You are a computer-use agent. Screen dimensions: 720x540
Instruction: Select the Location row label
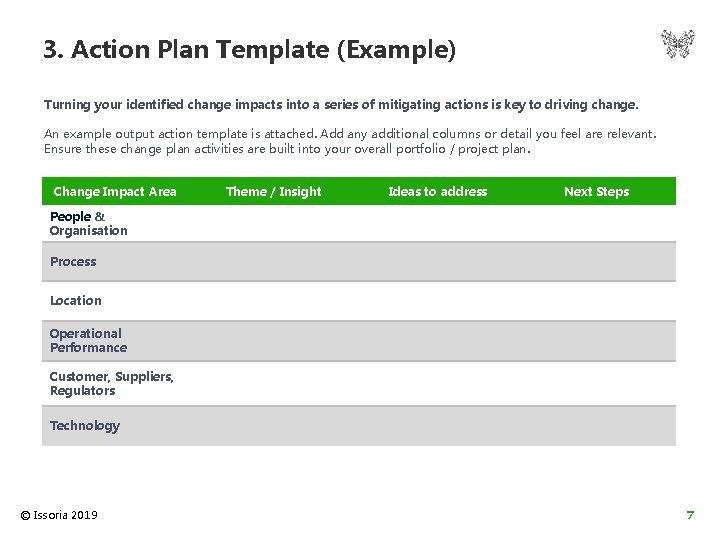[75, 300]
